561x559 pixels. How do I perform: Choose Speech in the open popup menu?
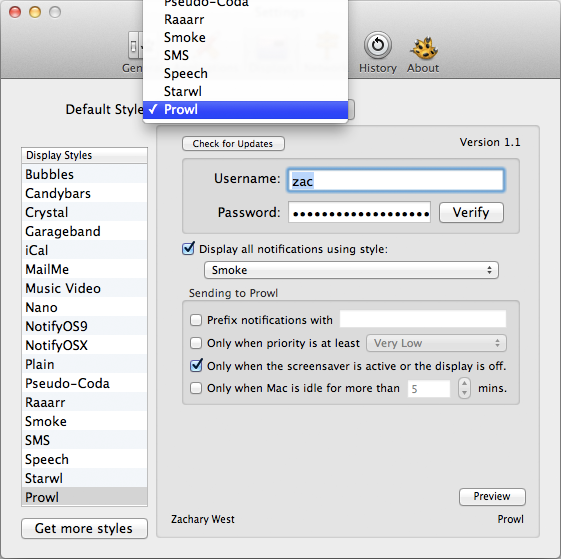coord(245,73)
